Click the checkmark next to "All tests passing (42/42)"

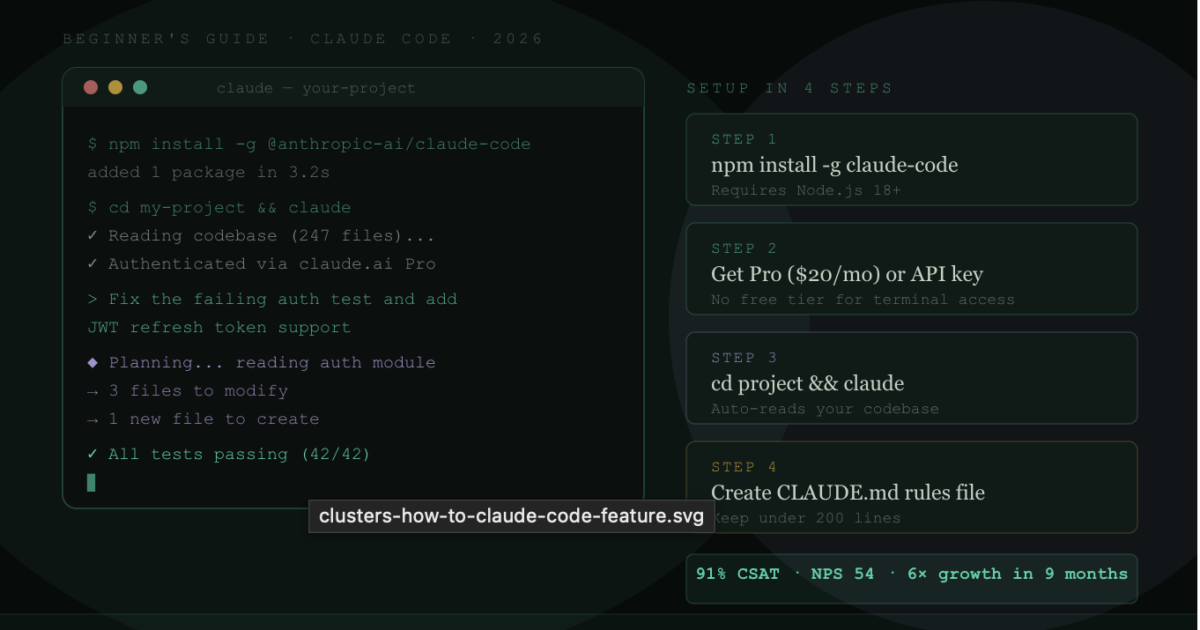pyautogui.click(x=91, y=454)
